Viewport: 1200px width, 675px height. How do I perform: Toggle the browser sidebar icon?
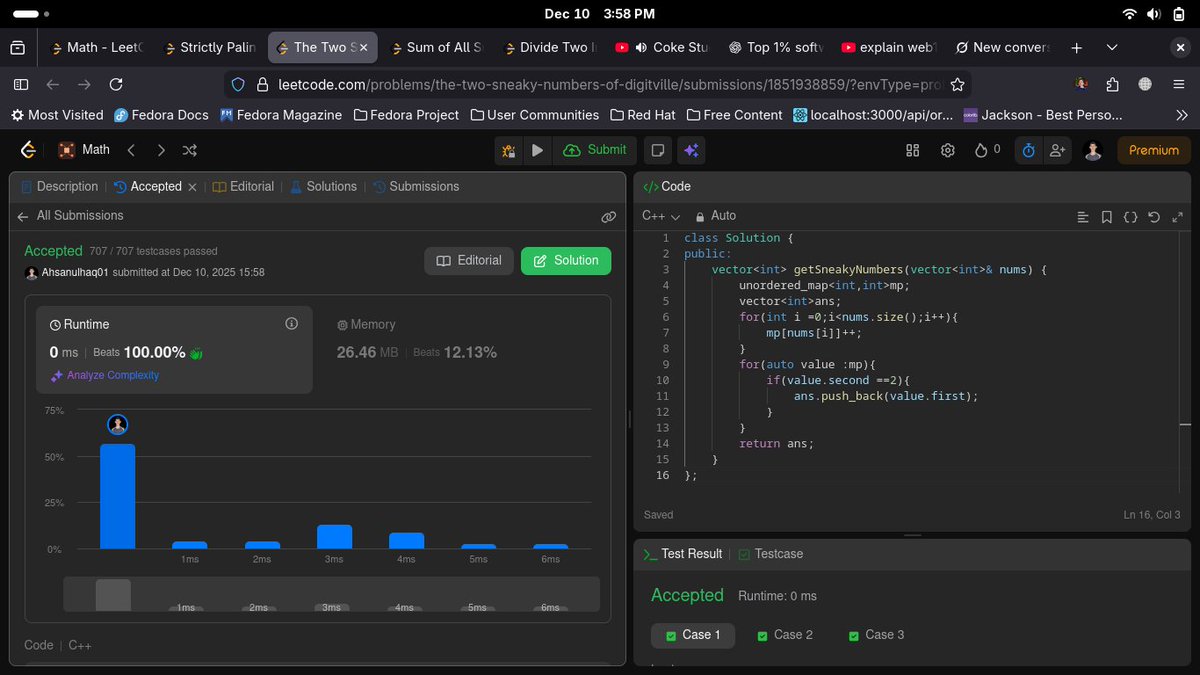pos(20,85)
